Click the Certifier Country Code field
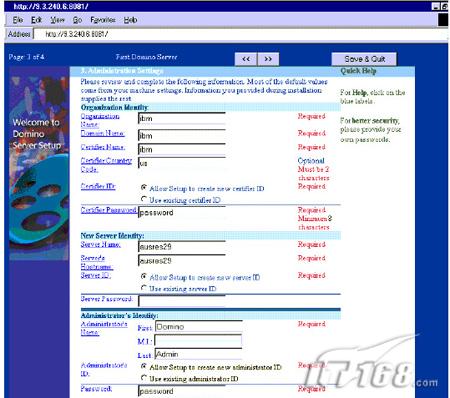450x398 pixels. (x=182, y=163)
